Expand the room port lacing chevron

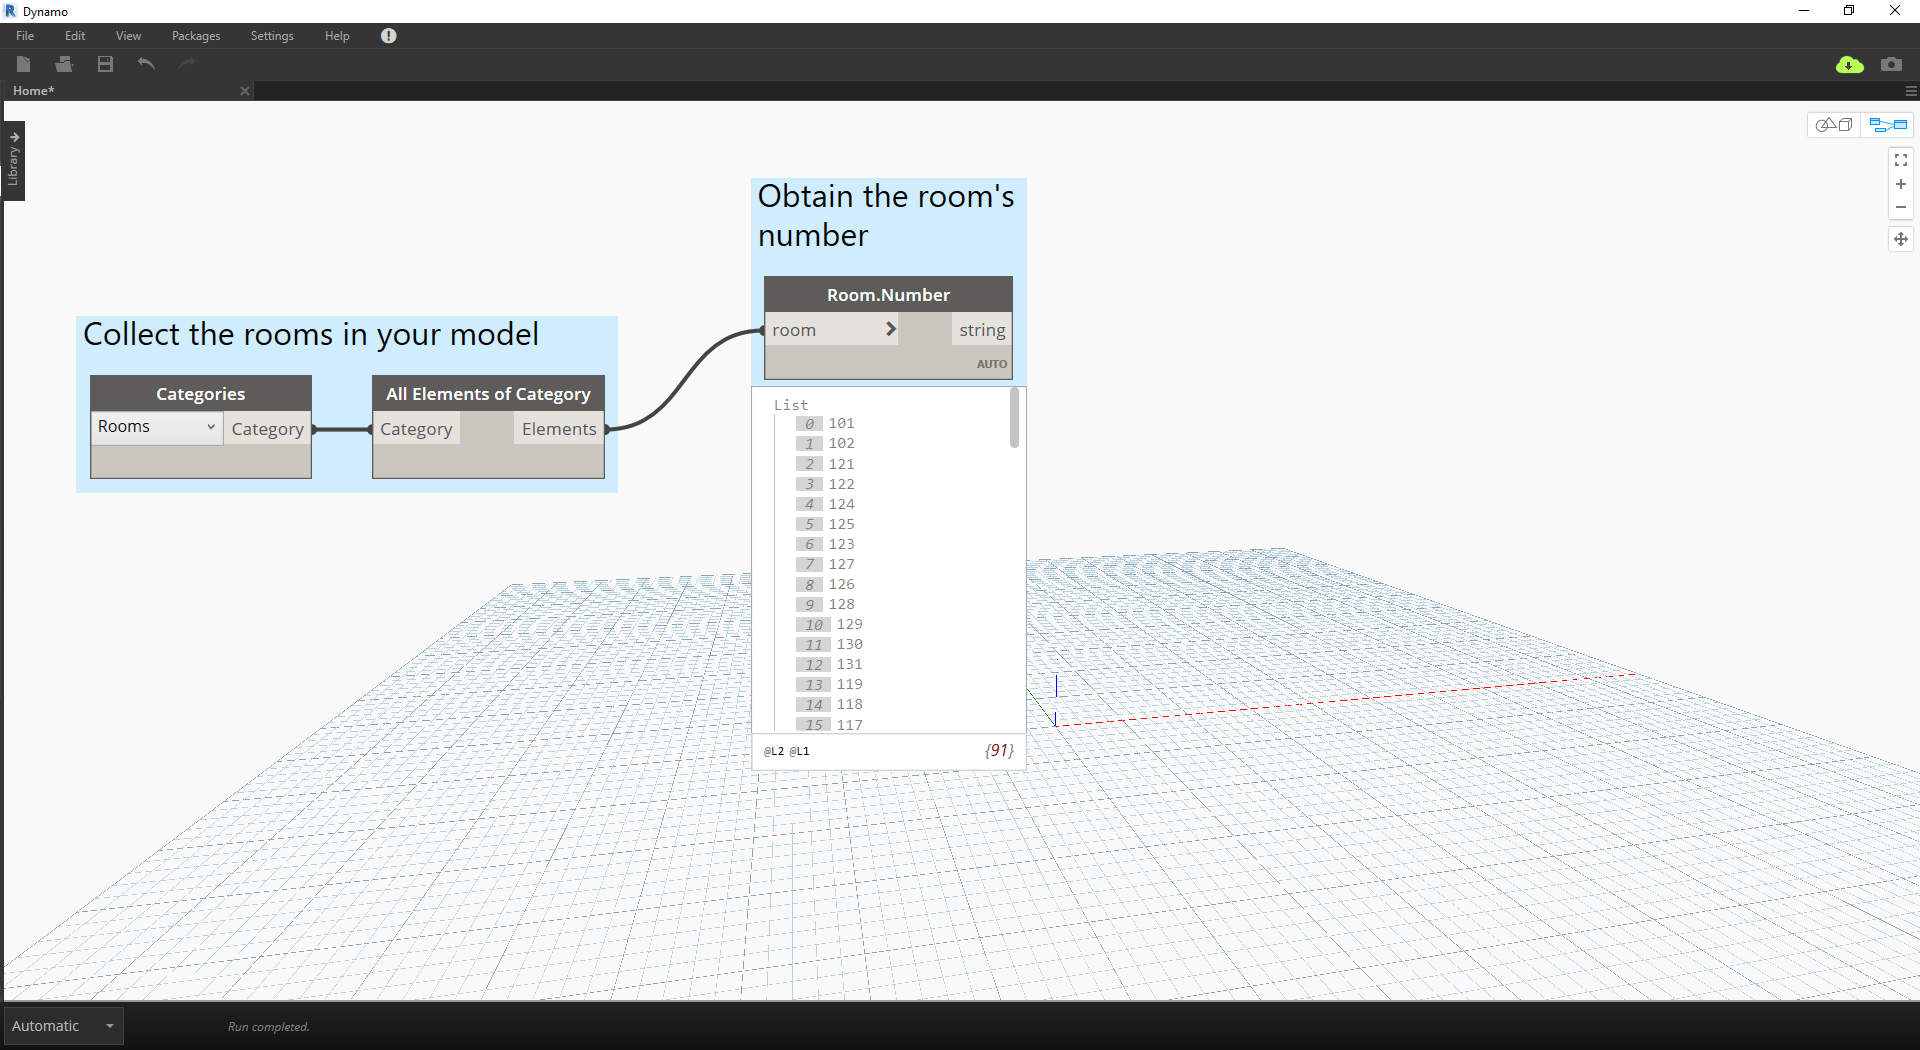[890, 329]
